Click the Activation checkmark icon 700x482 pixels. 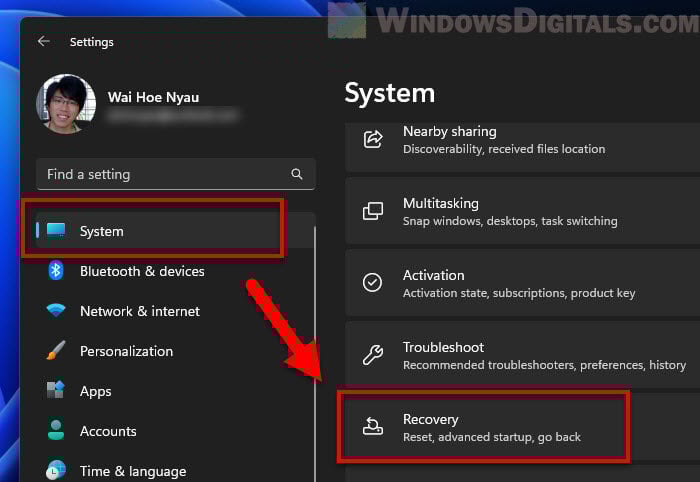click(372, 283)
